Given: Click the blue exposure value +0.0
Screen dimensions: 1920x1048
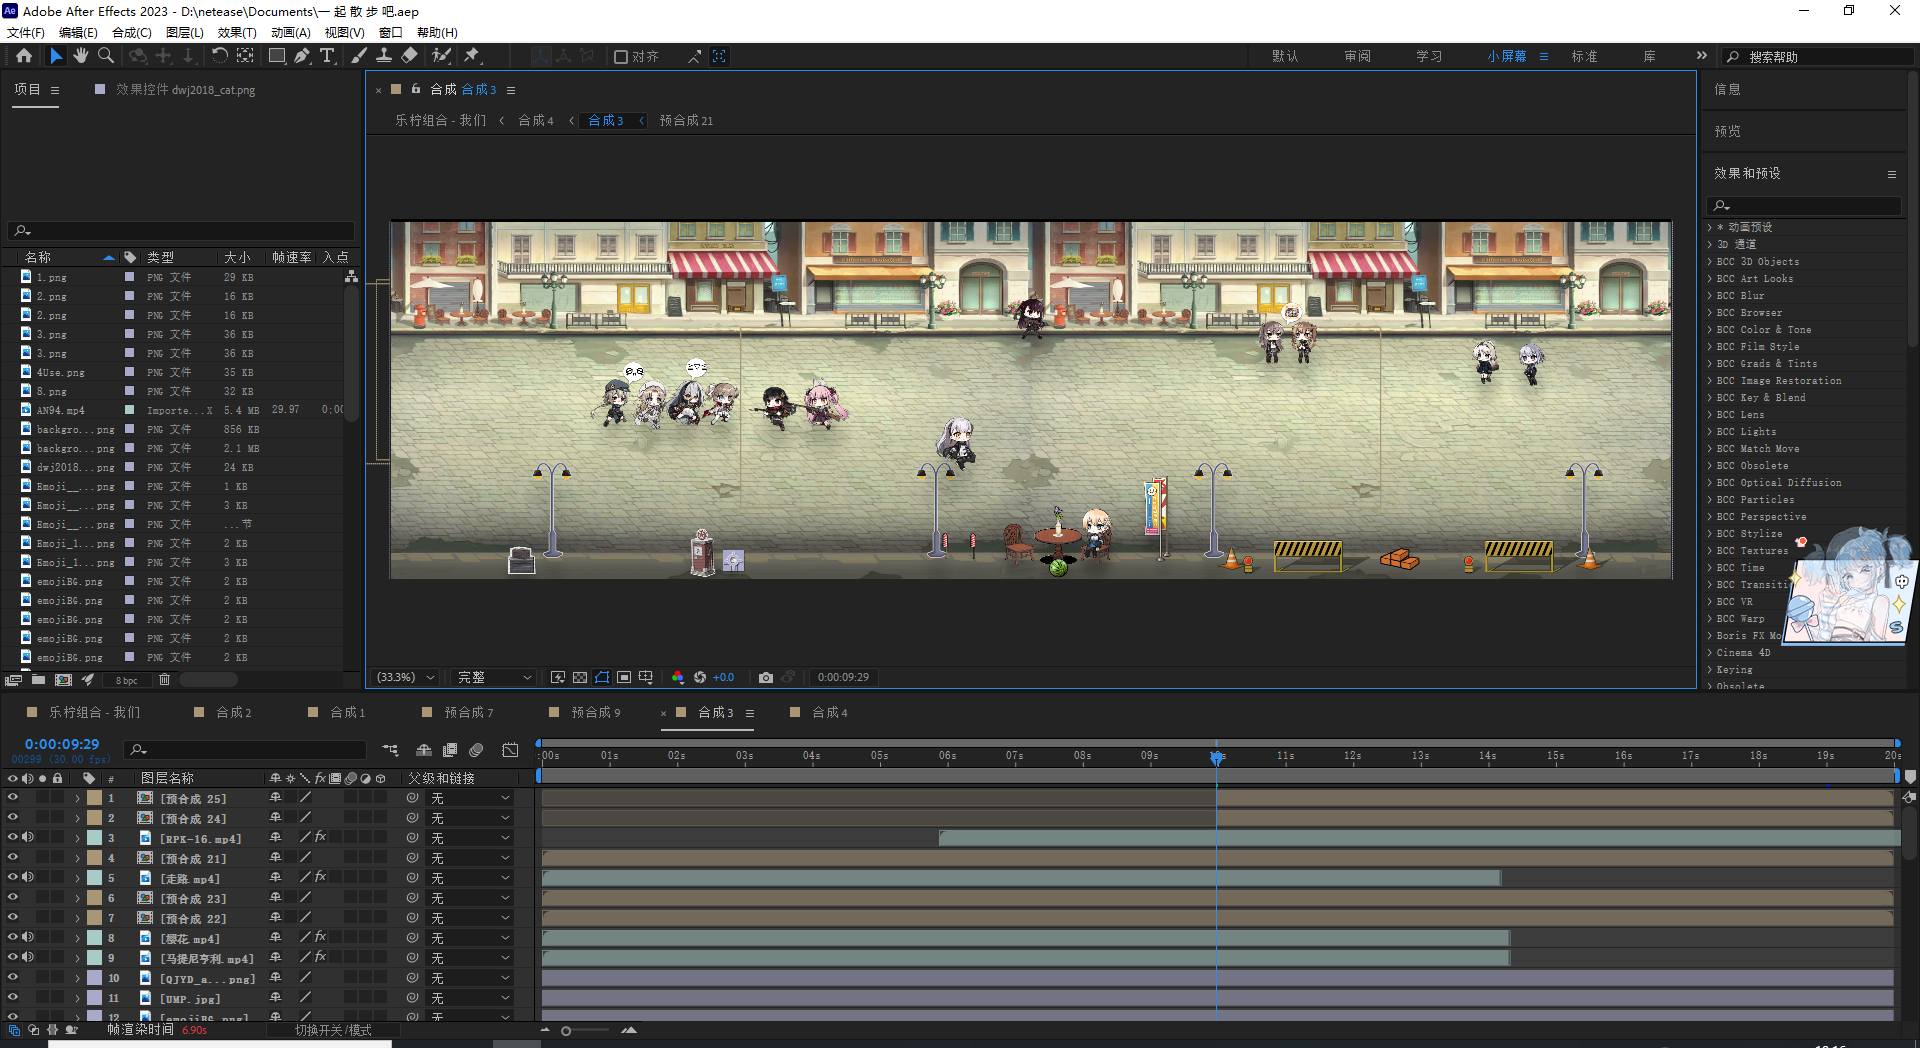Looking at the screenshot, I should coord(723,677).
